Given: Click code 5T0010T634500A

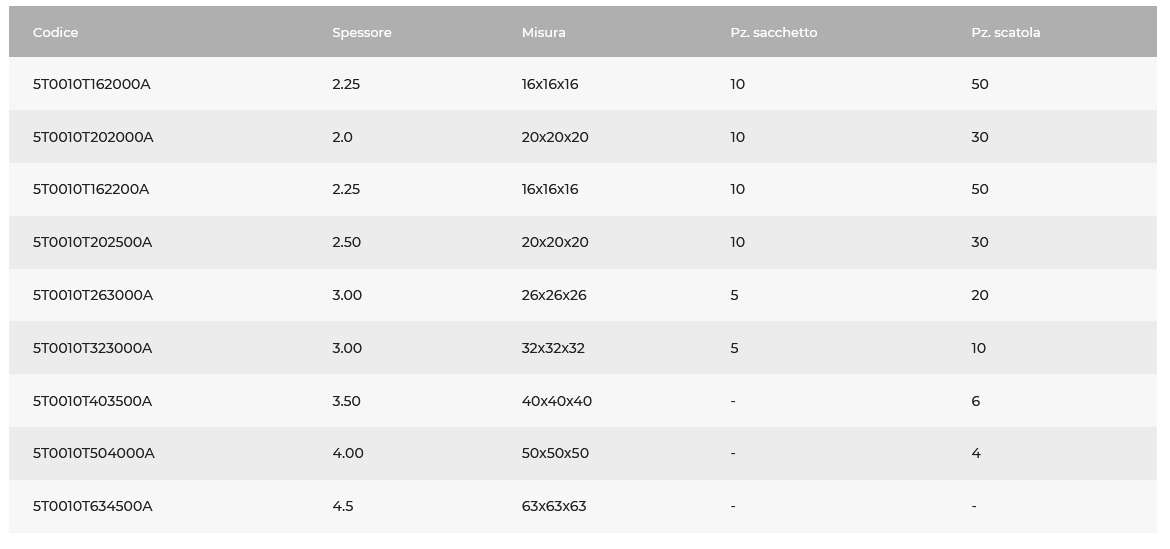Looking at the screenshot, I should tap(93, 506).
